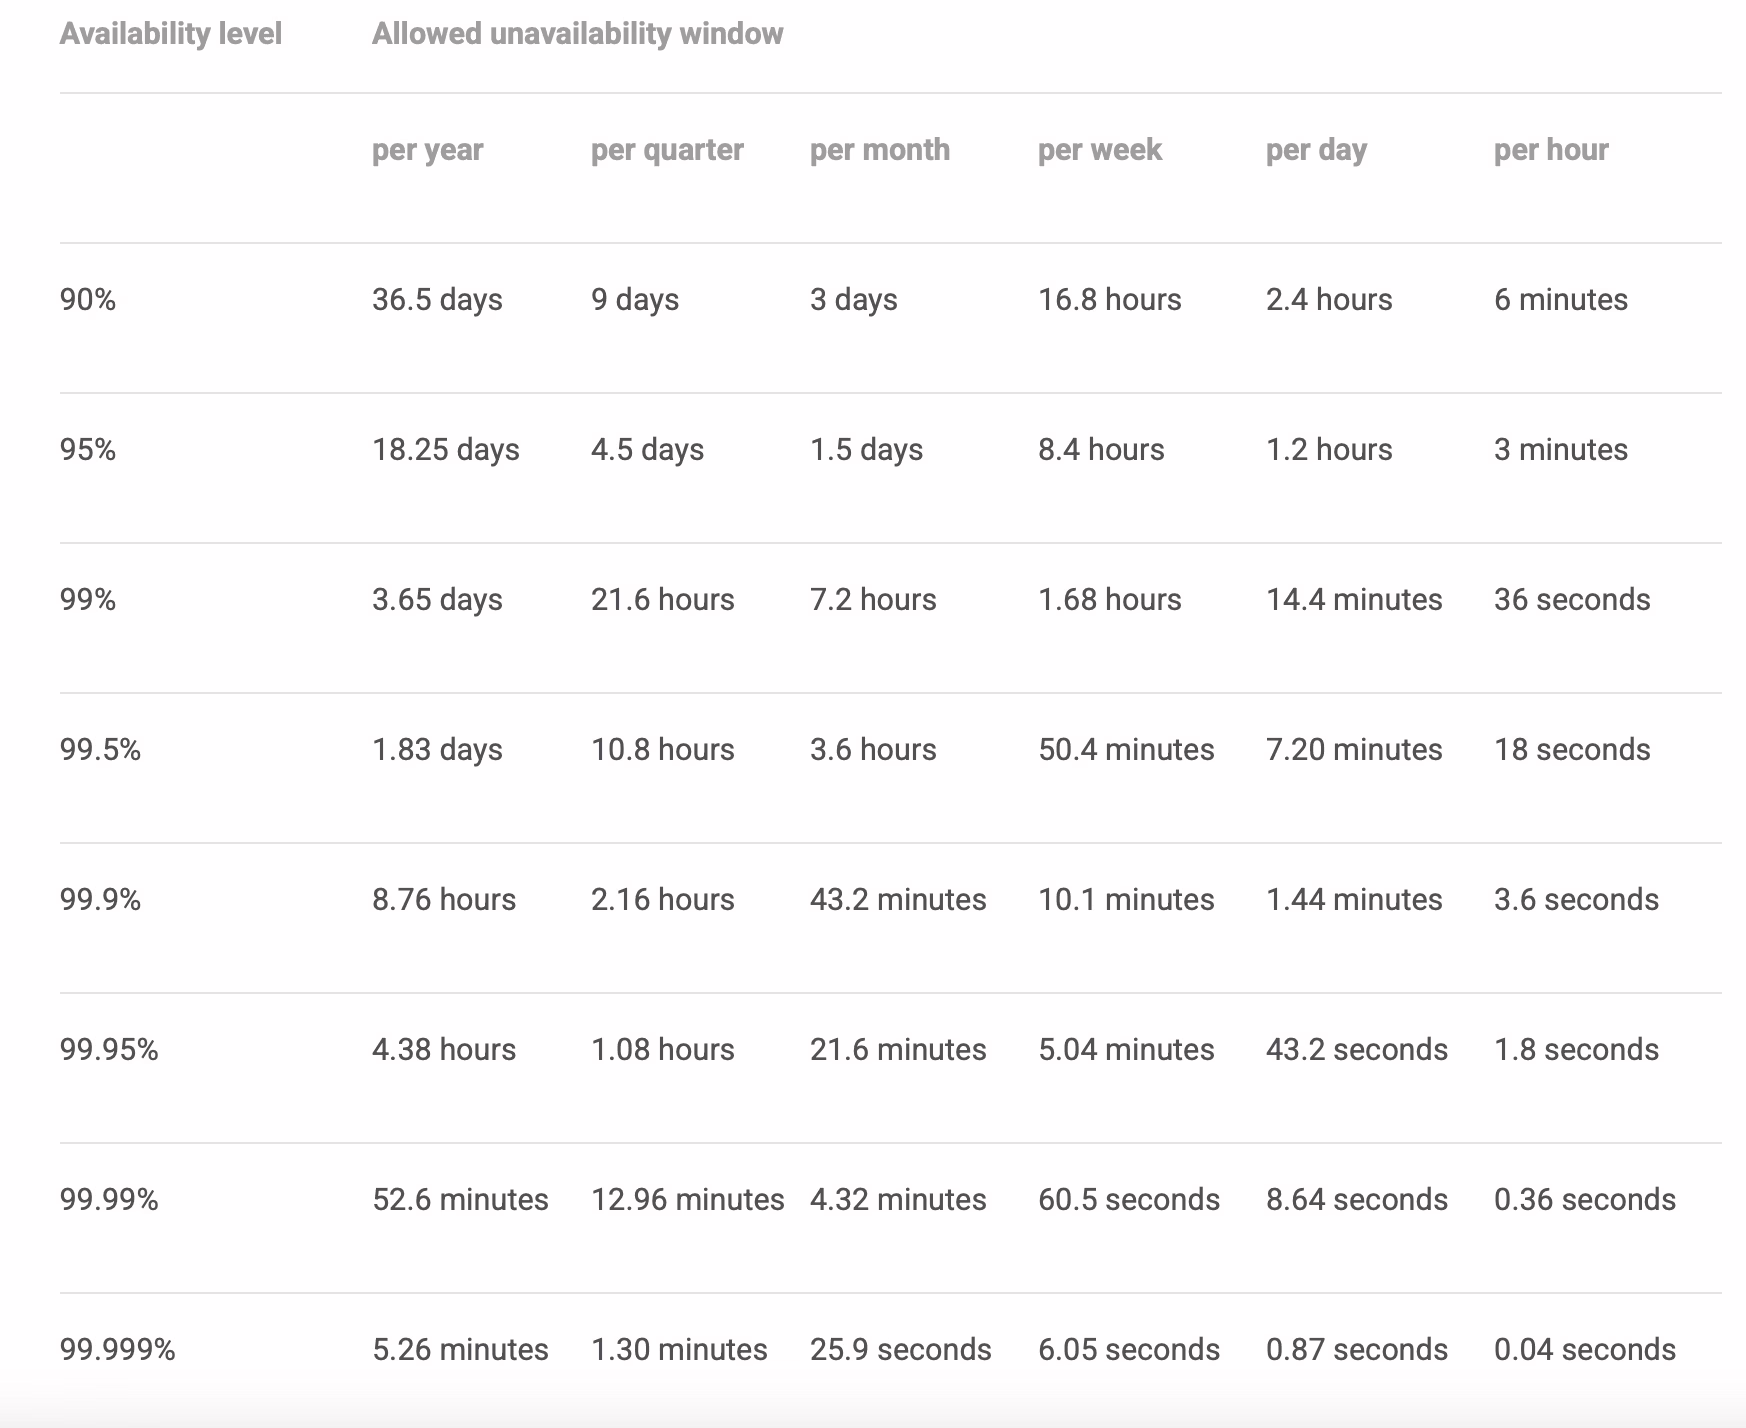Click the '43.2 seconds' cell
Screen dimensions: 1746x1428
(x=1356, y=1050)
